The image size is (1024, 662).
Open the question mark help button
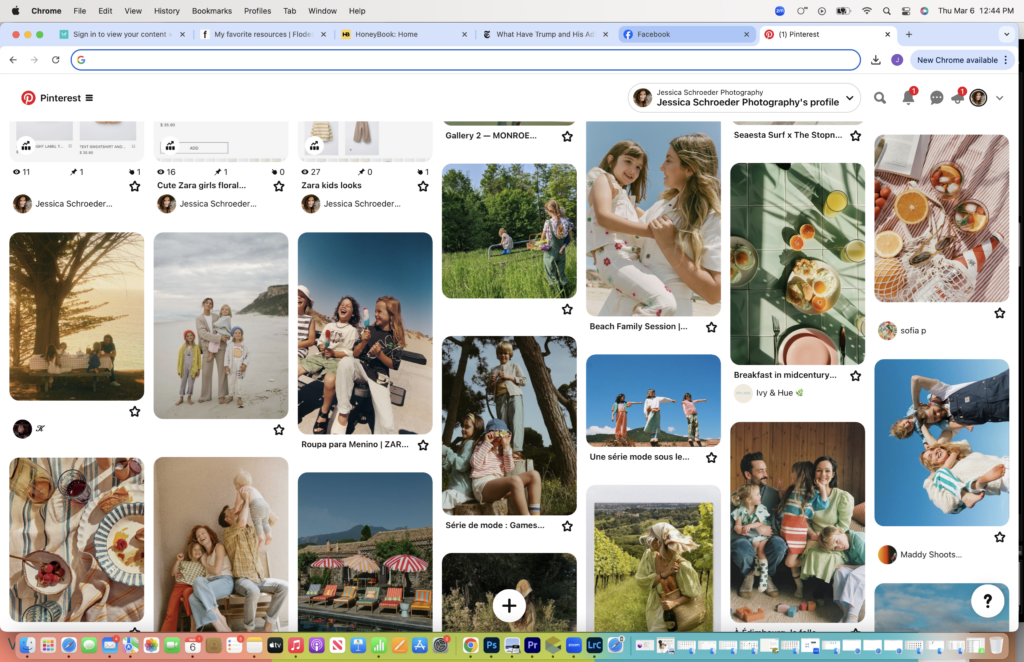pyautogui.click(x=987, y=601)
